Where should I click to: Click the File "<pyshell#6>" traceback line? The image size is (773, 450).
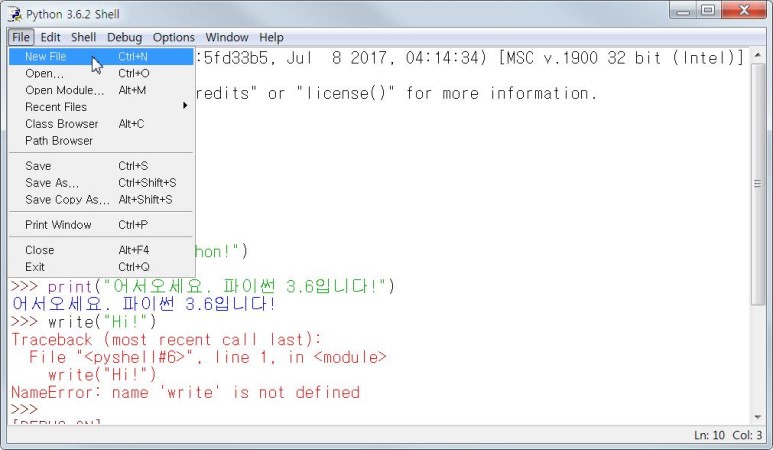208,357
